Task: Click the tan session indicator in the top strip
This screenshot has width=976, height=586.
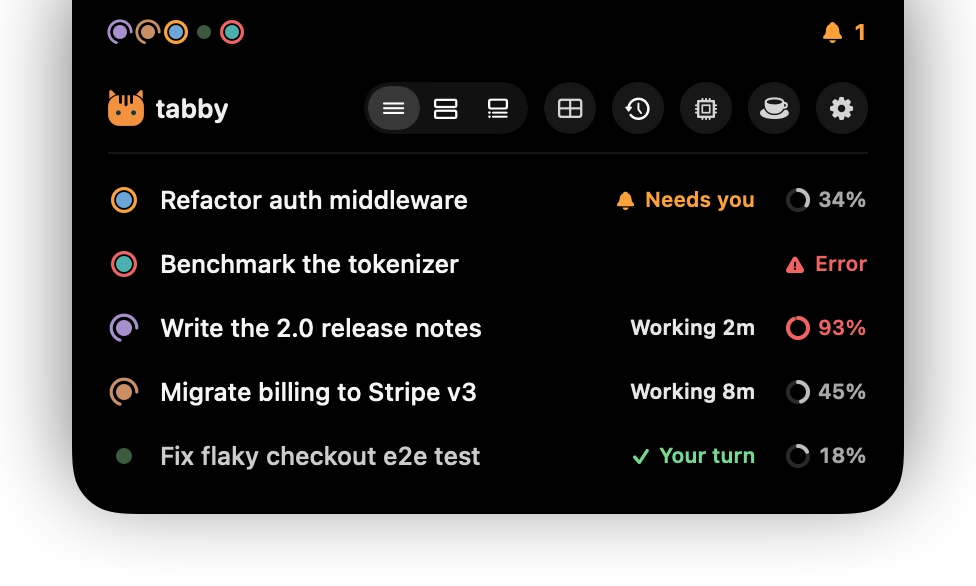Action: click(148, 32)
